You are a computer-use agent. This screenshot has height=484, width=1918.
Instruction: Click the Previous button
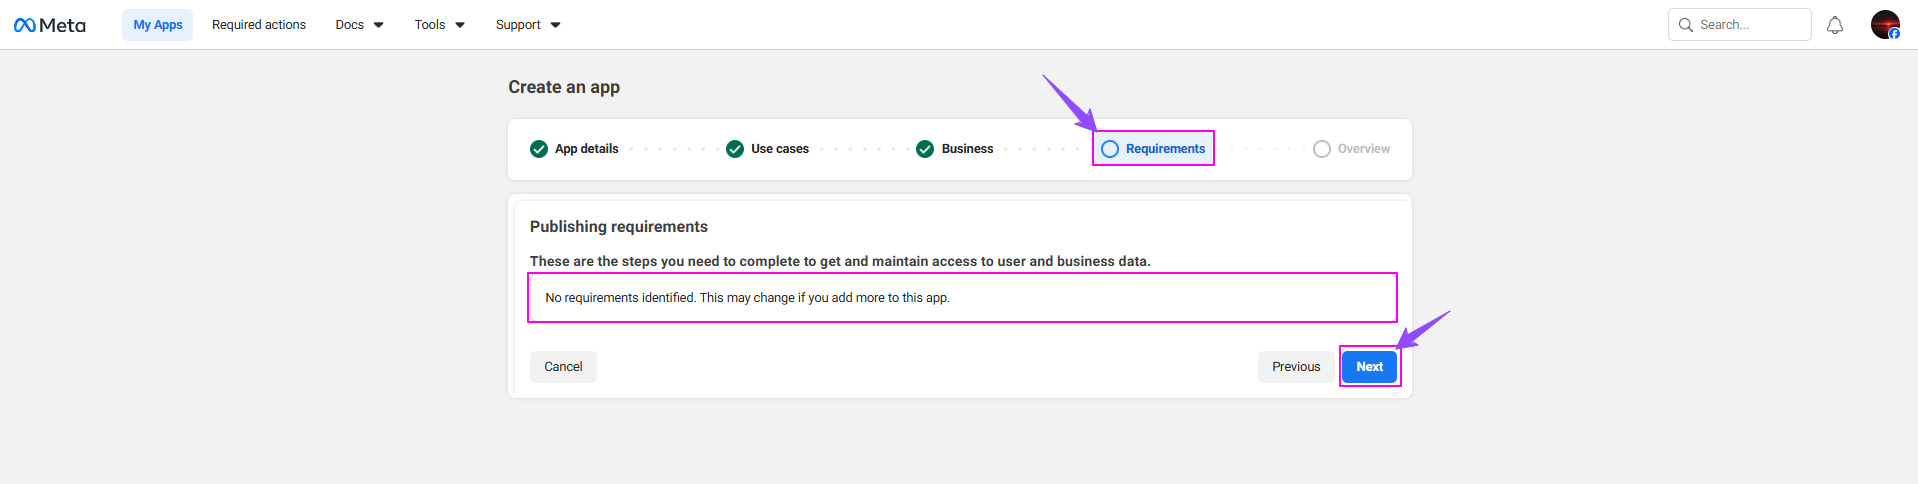[x=1296, y=367]
